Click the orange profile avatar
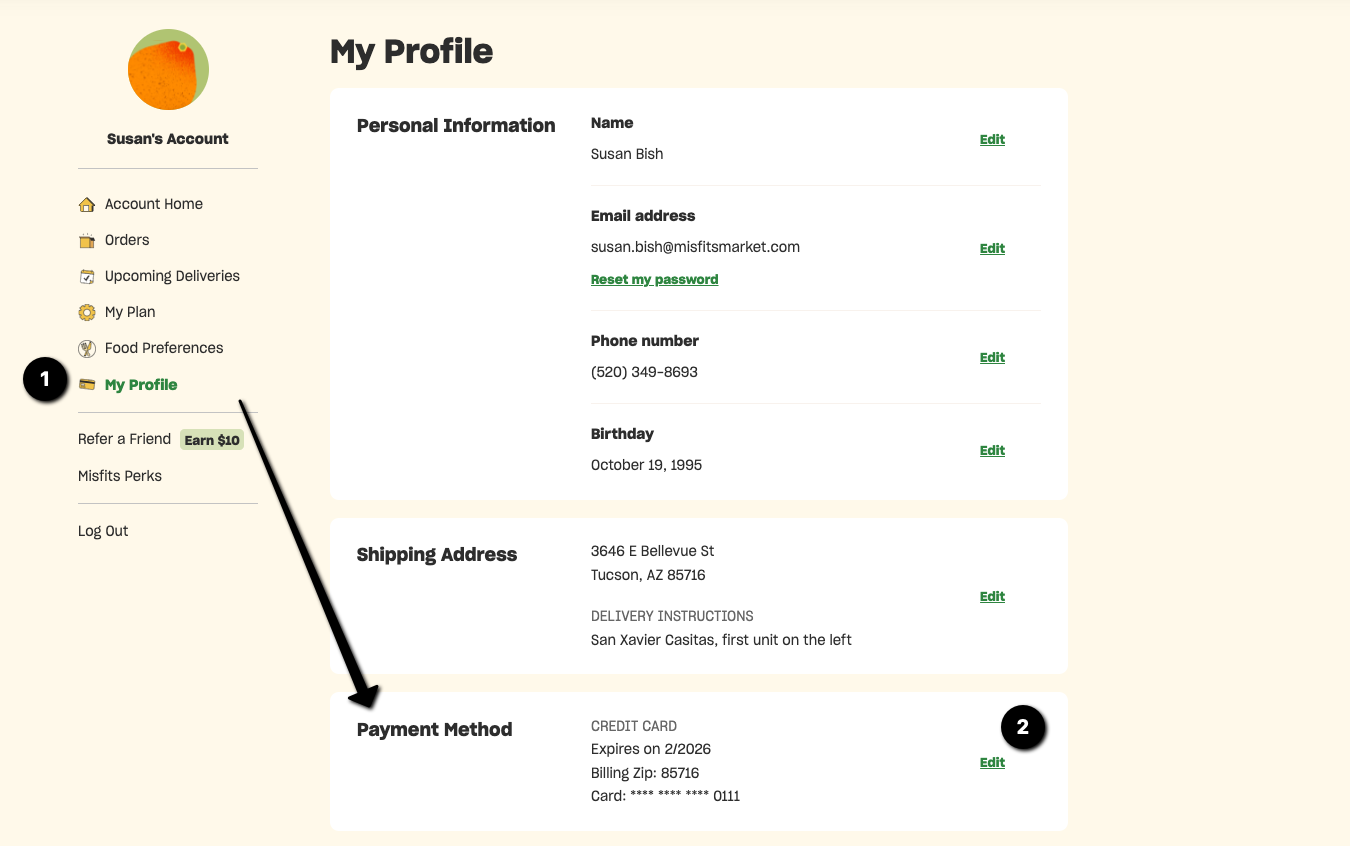The height and width of the screenshot is (846, 1350). (168, 70)
